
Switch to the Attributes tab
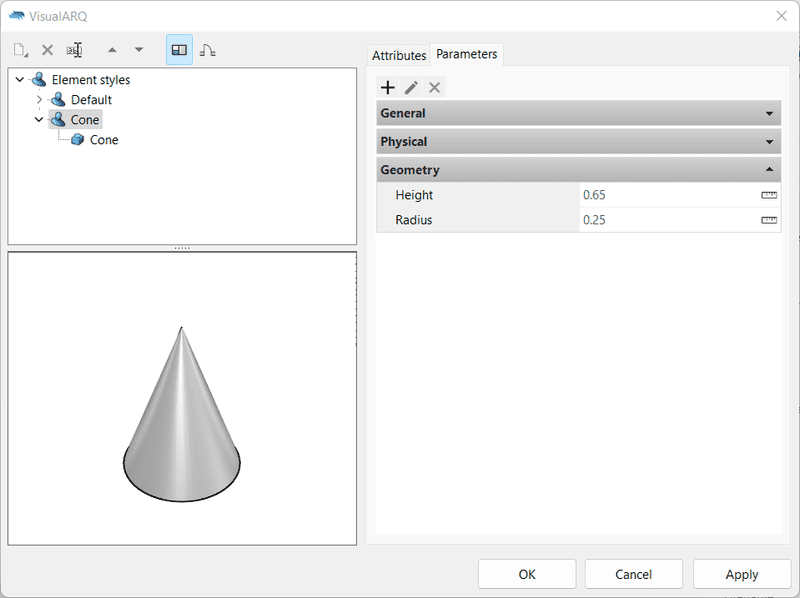point(399,55)
